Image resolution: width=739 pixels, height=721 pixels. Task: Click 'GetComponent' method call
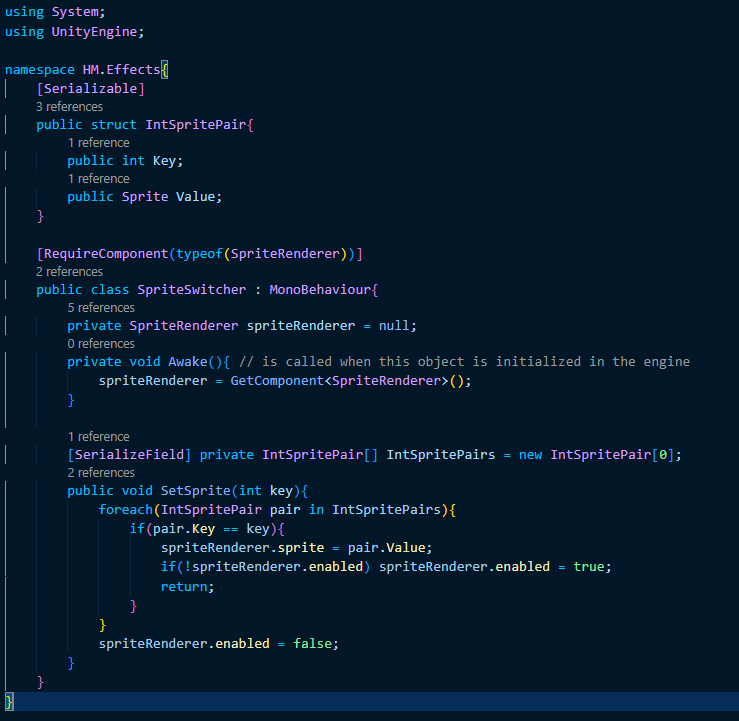pyautogui.click(x=277, y=381)
